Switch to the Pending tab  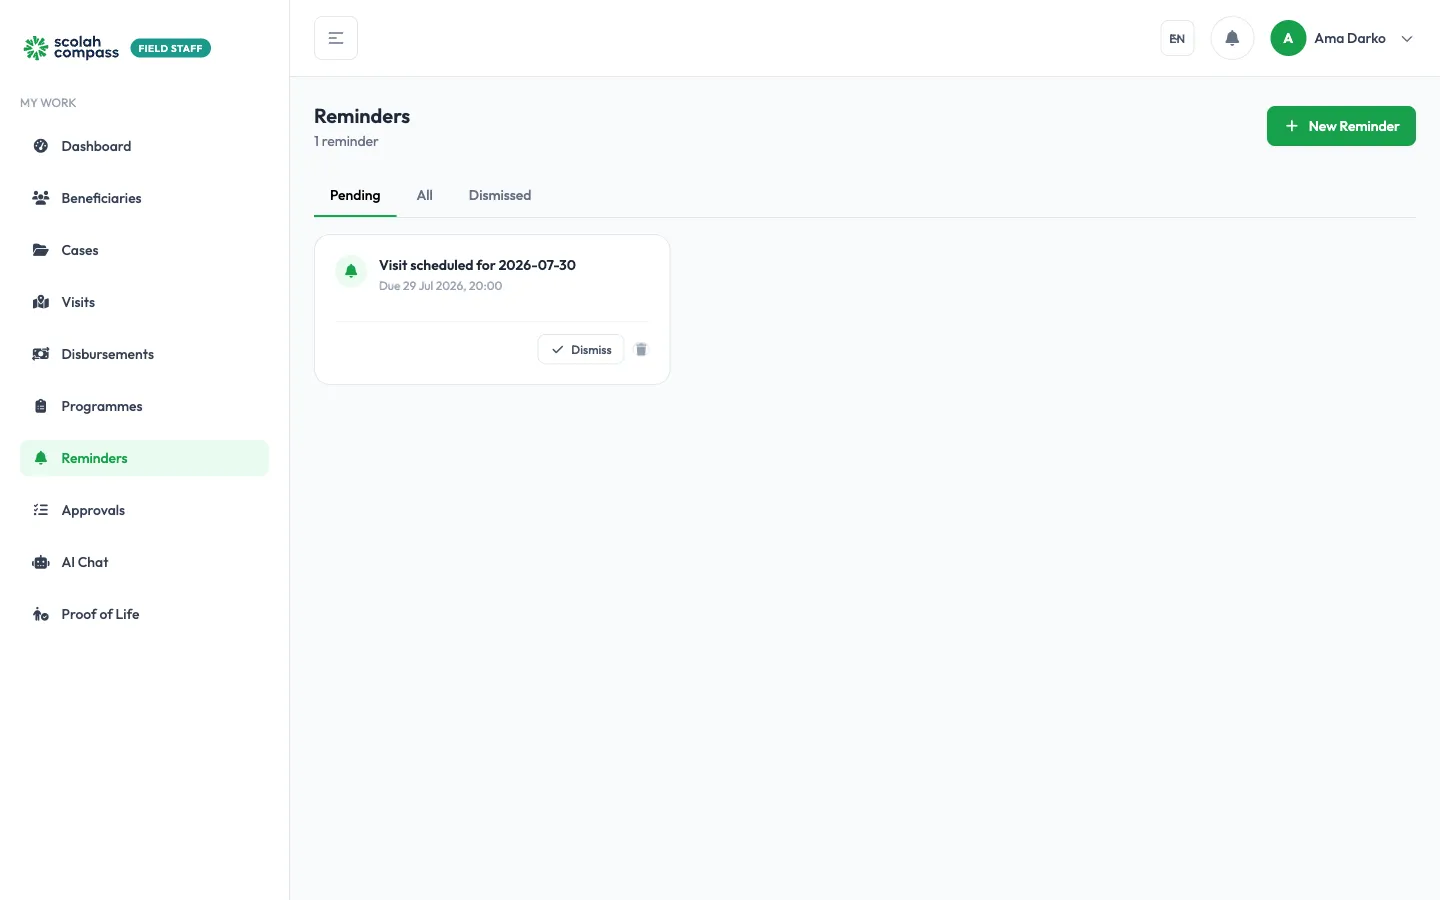coord(355,196)
